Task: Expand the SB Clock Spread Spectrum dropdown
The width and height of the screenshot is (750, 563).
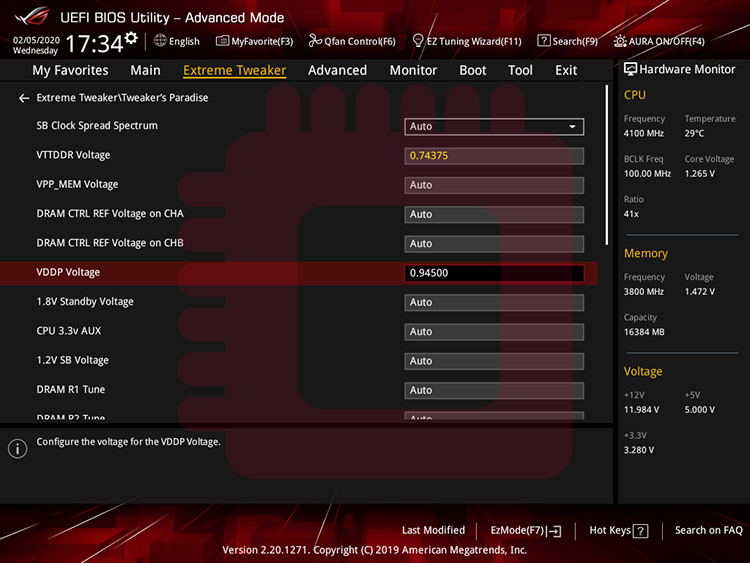Action: 494,127
